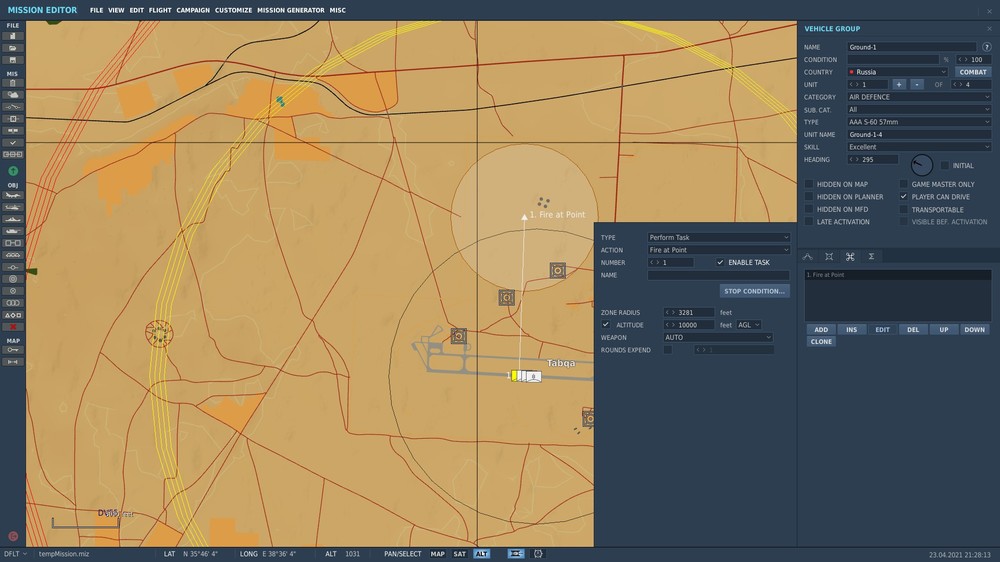Expand the Skill dropdown showing Excellent

(918, 147)
